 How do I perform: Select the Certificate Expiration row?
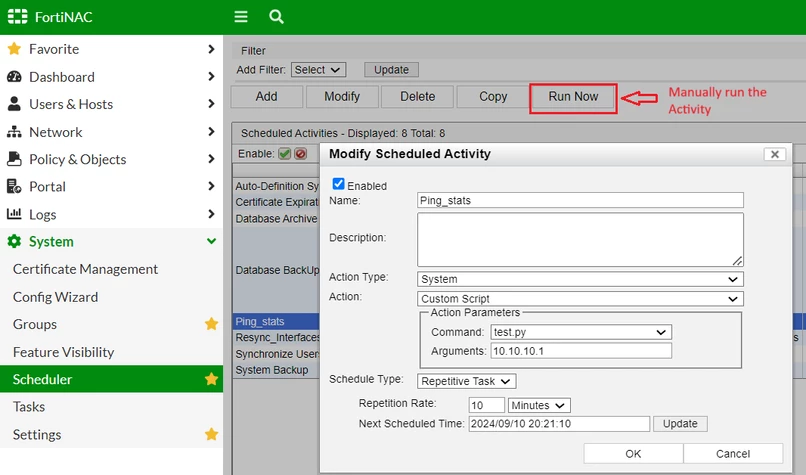(276, 202)
